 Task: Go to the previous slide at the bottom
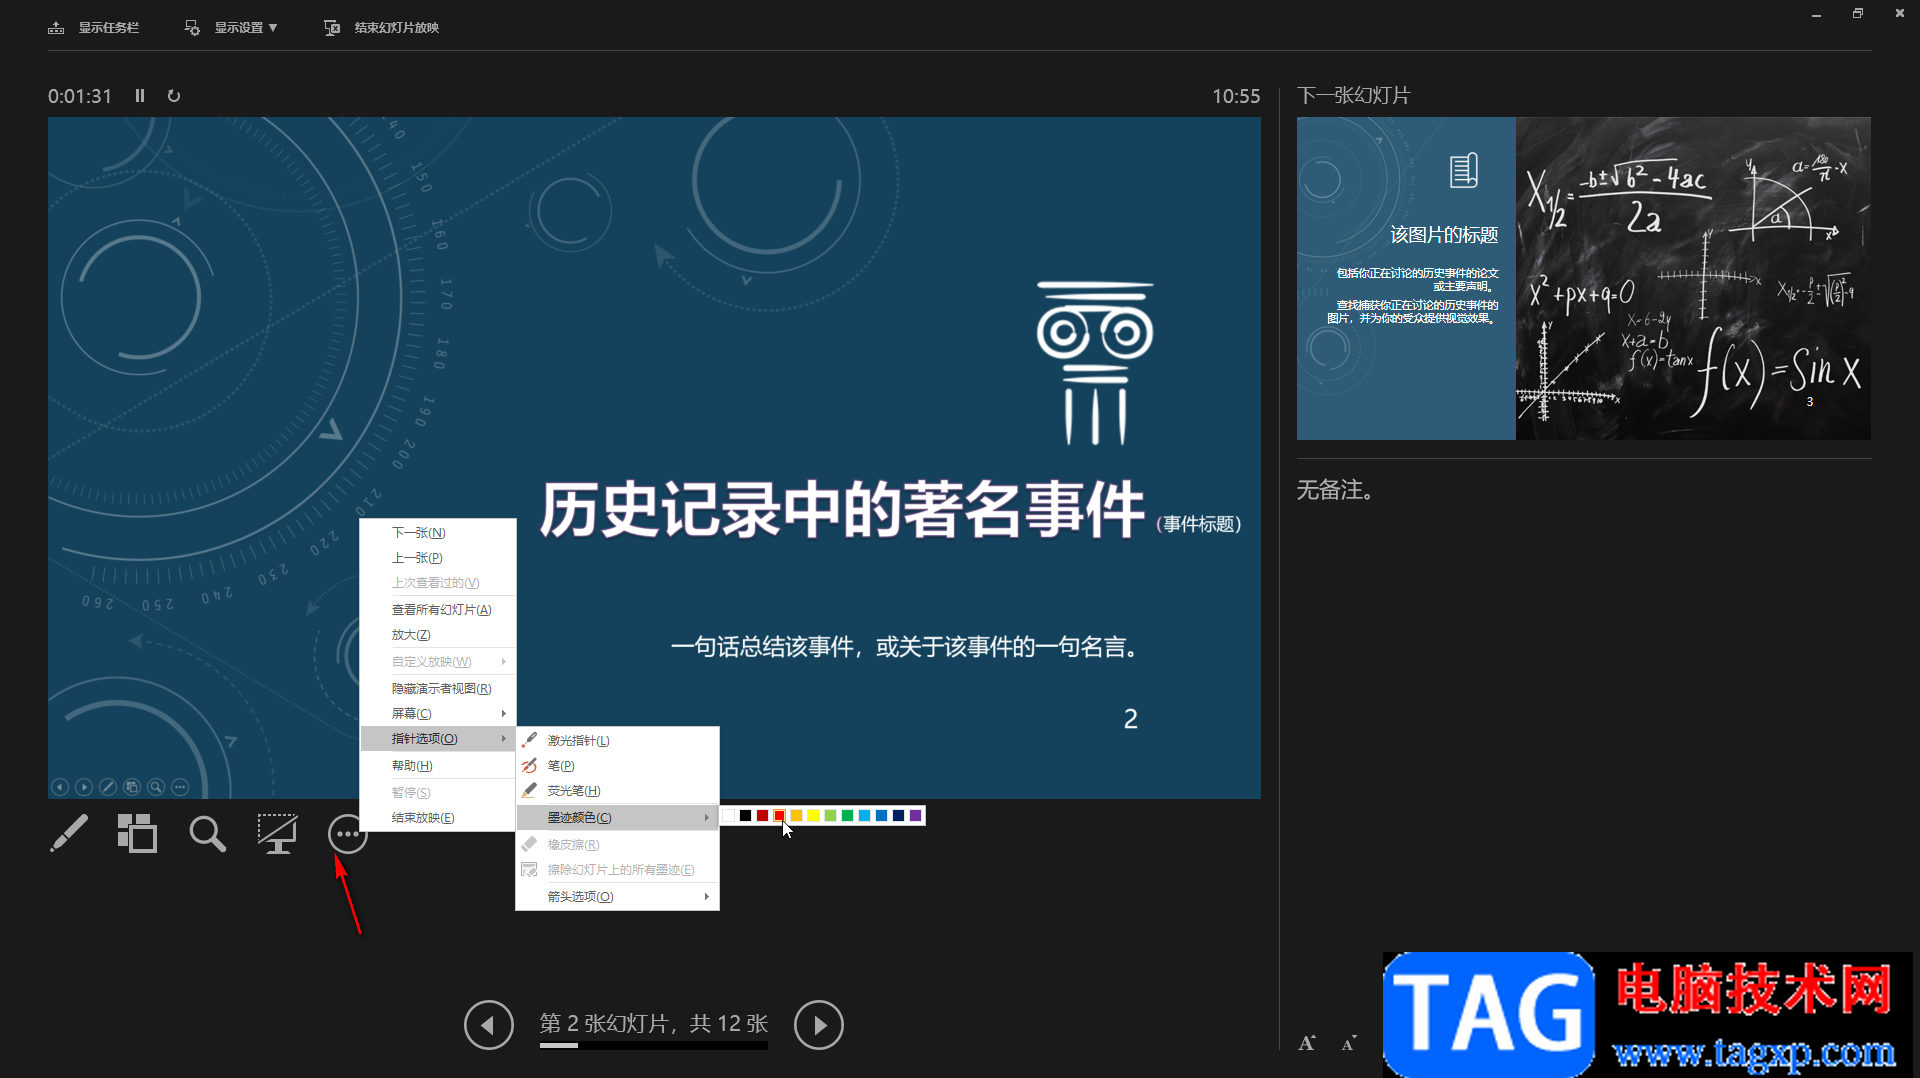489,1025
